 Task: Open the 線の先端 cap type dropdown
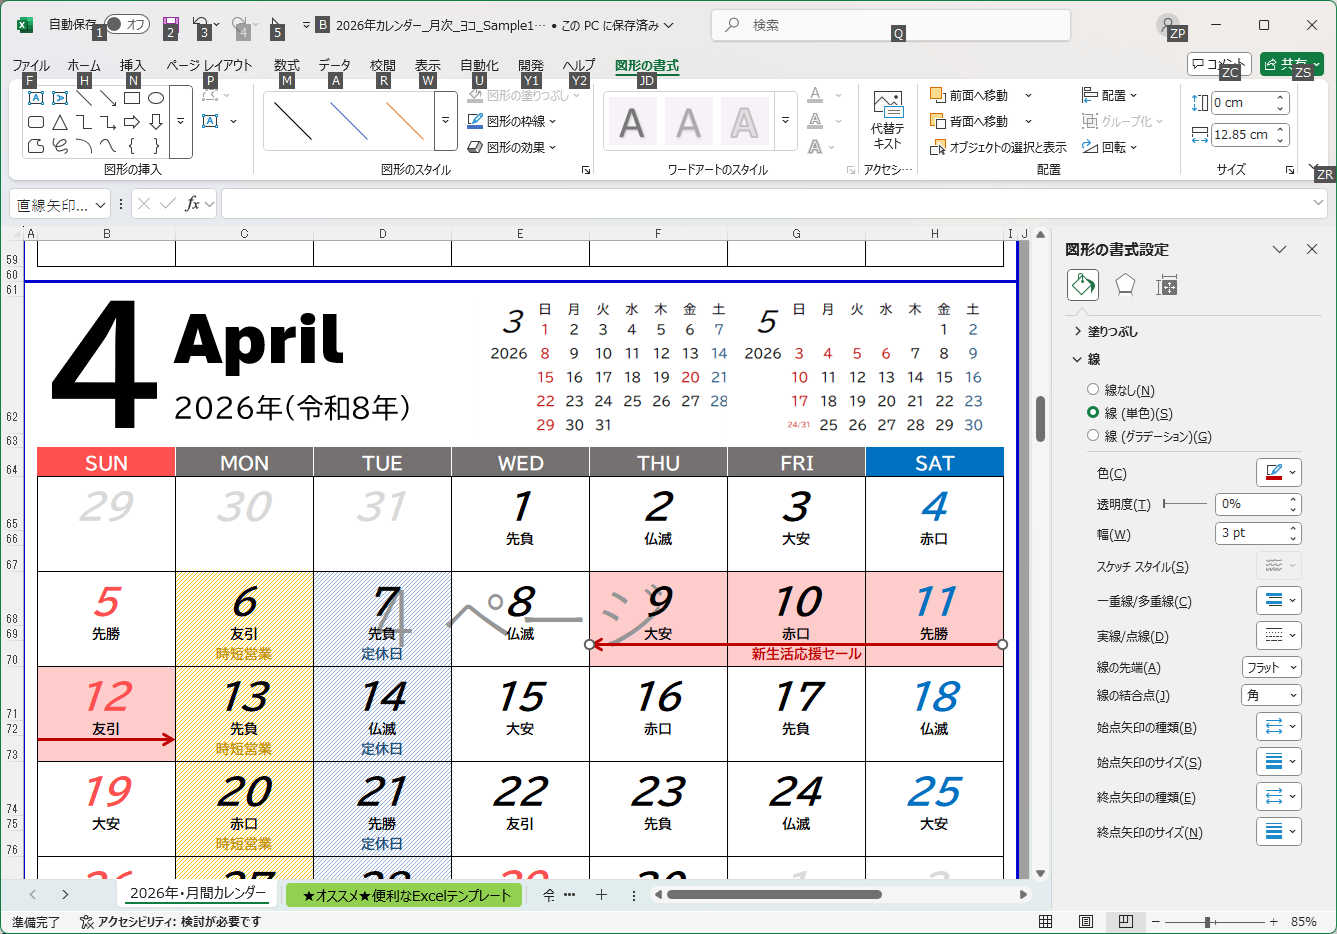tap(1271, 667)
